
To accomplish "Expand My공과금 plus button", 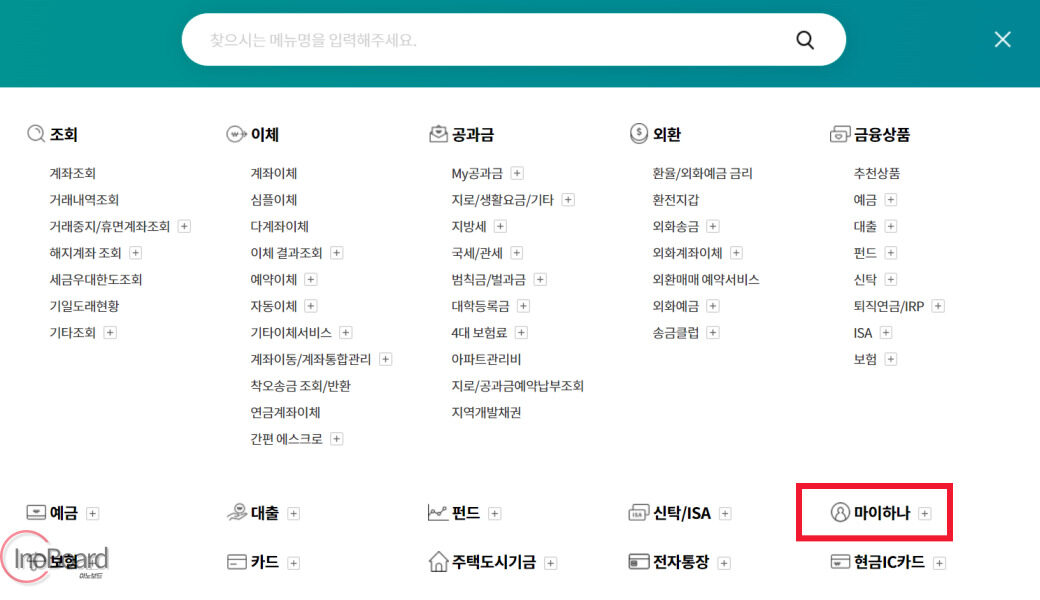I will 517,173.
